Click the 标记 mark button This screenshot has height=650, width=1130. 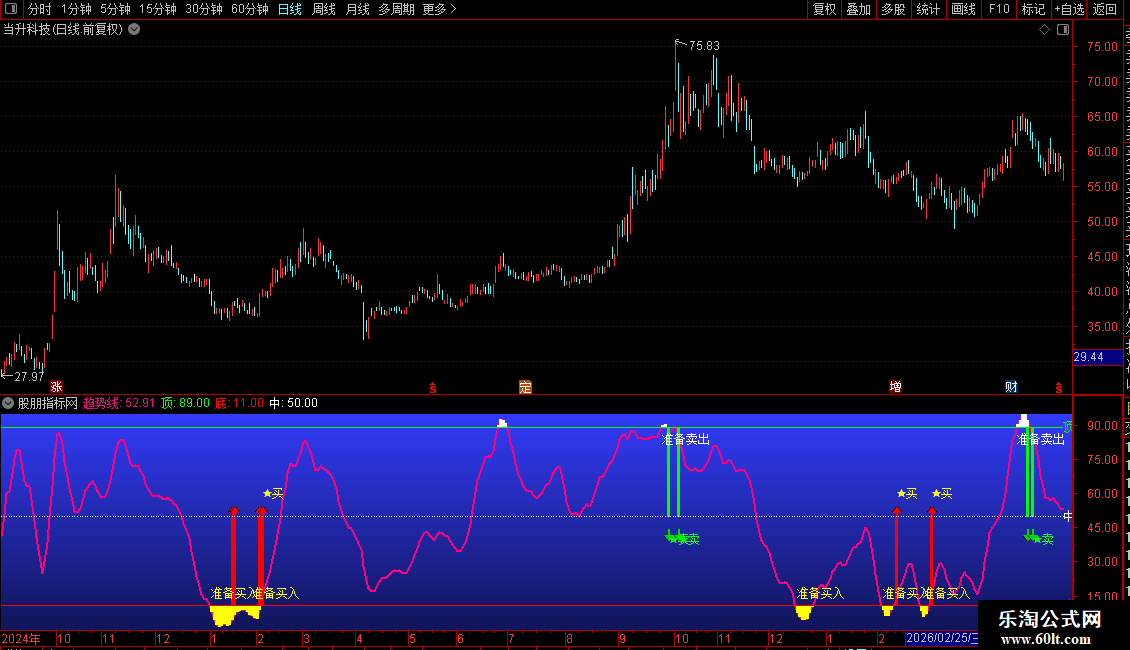click(x=1033, y=9)
